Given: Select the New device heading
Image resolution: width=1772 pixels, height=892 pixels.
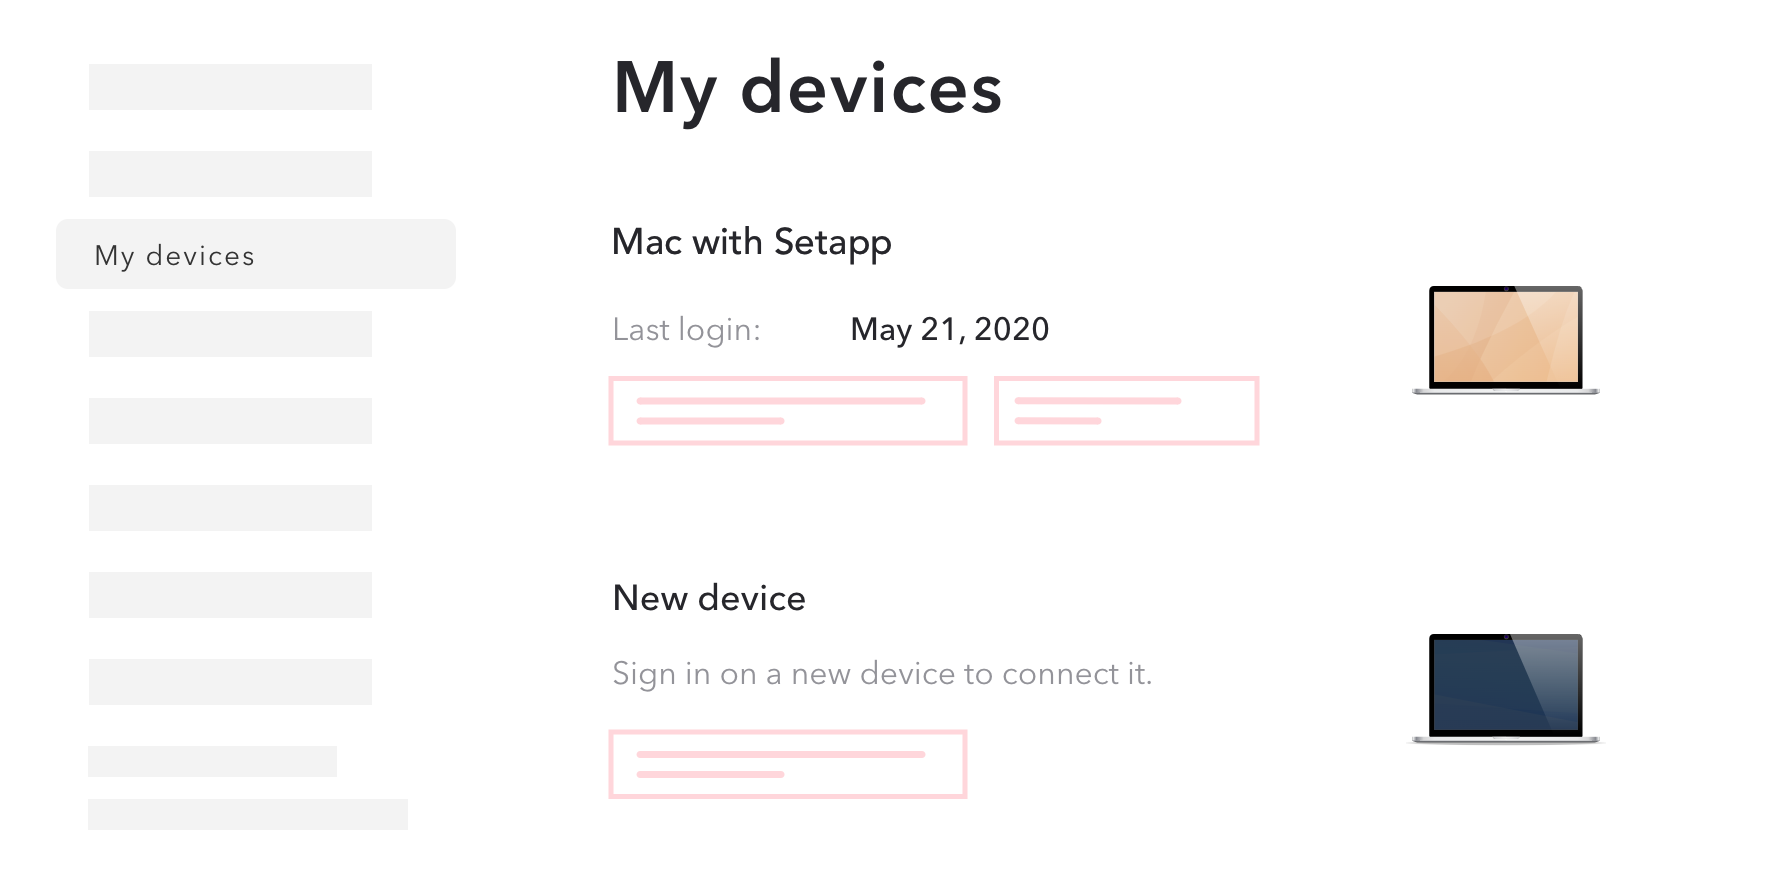Looking at the screenshot, I should click(x=709, y=598).
